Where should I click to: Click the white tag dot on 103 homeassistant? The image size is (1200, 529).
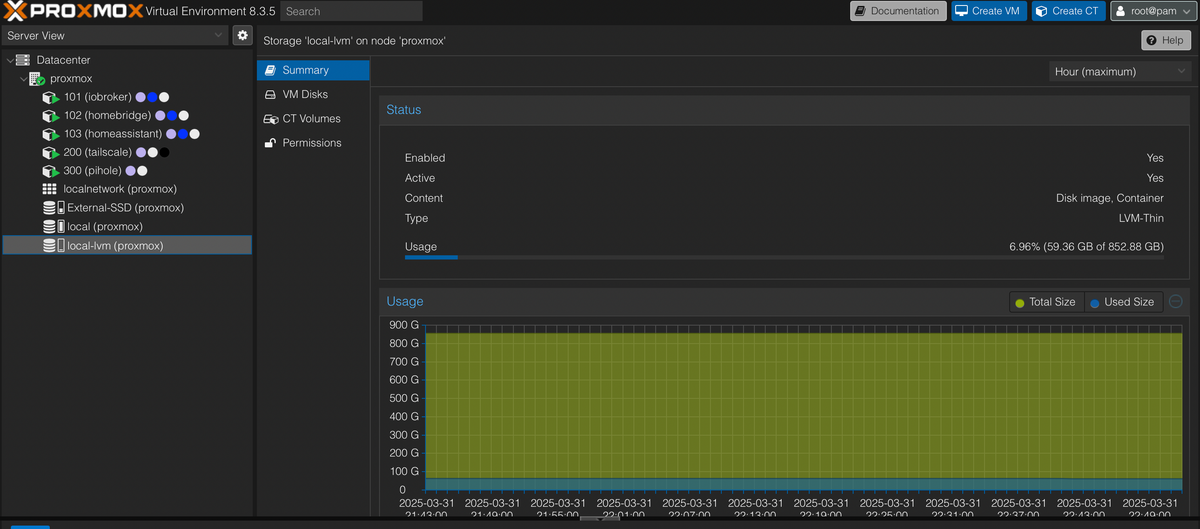pyautogui.click(x=195, y=134)
